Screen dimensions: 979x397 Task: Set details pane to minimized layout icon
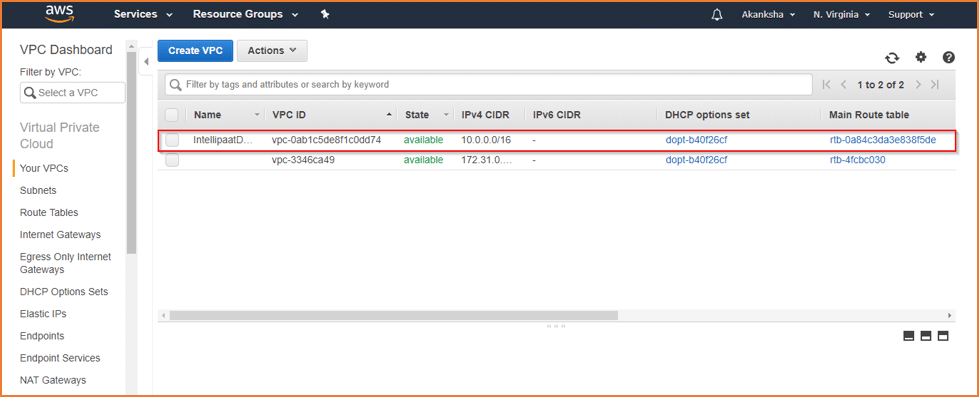[x=909, y=336]
